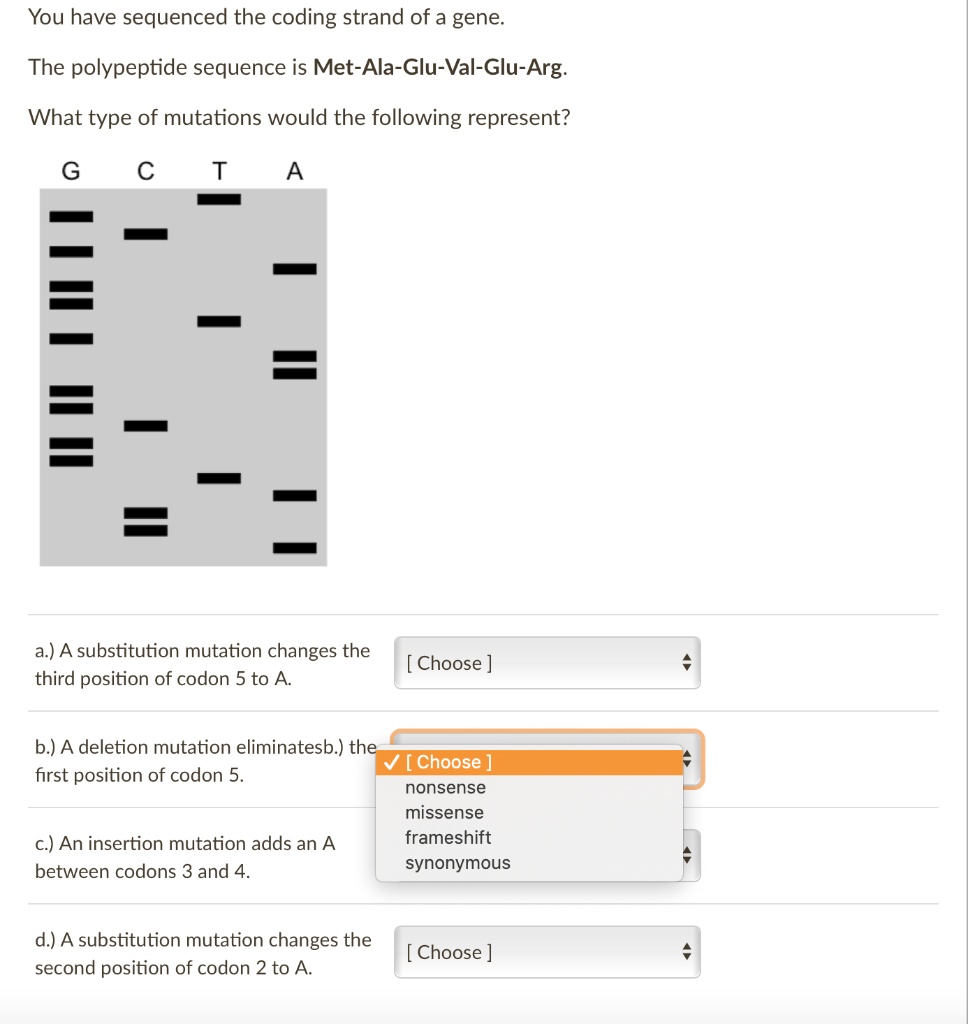Click the stepper arrows beside the open dropdown
The width and height of the screenshot is (968, 1024).
687,760
